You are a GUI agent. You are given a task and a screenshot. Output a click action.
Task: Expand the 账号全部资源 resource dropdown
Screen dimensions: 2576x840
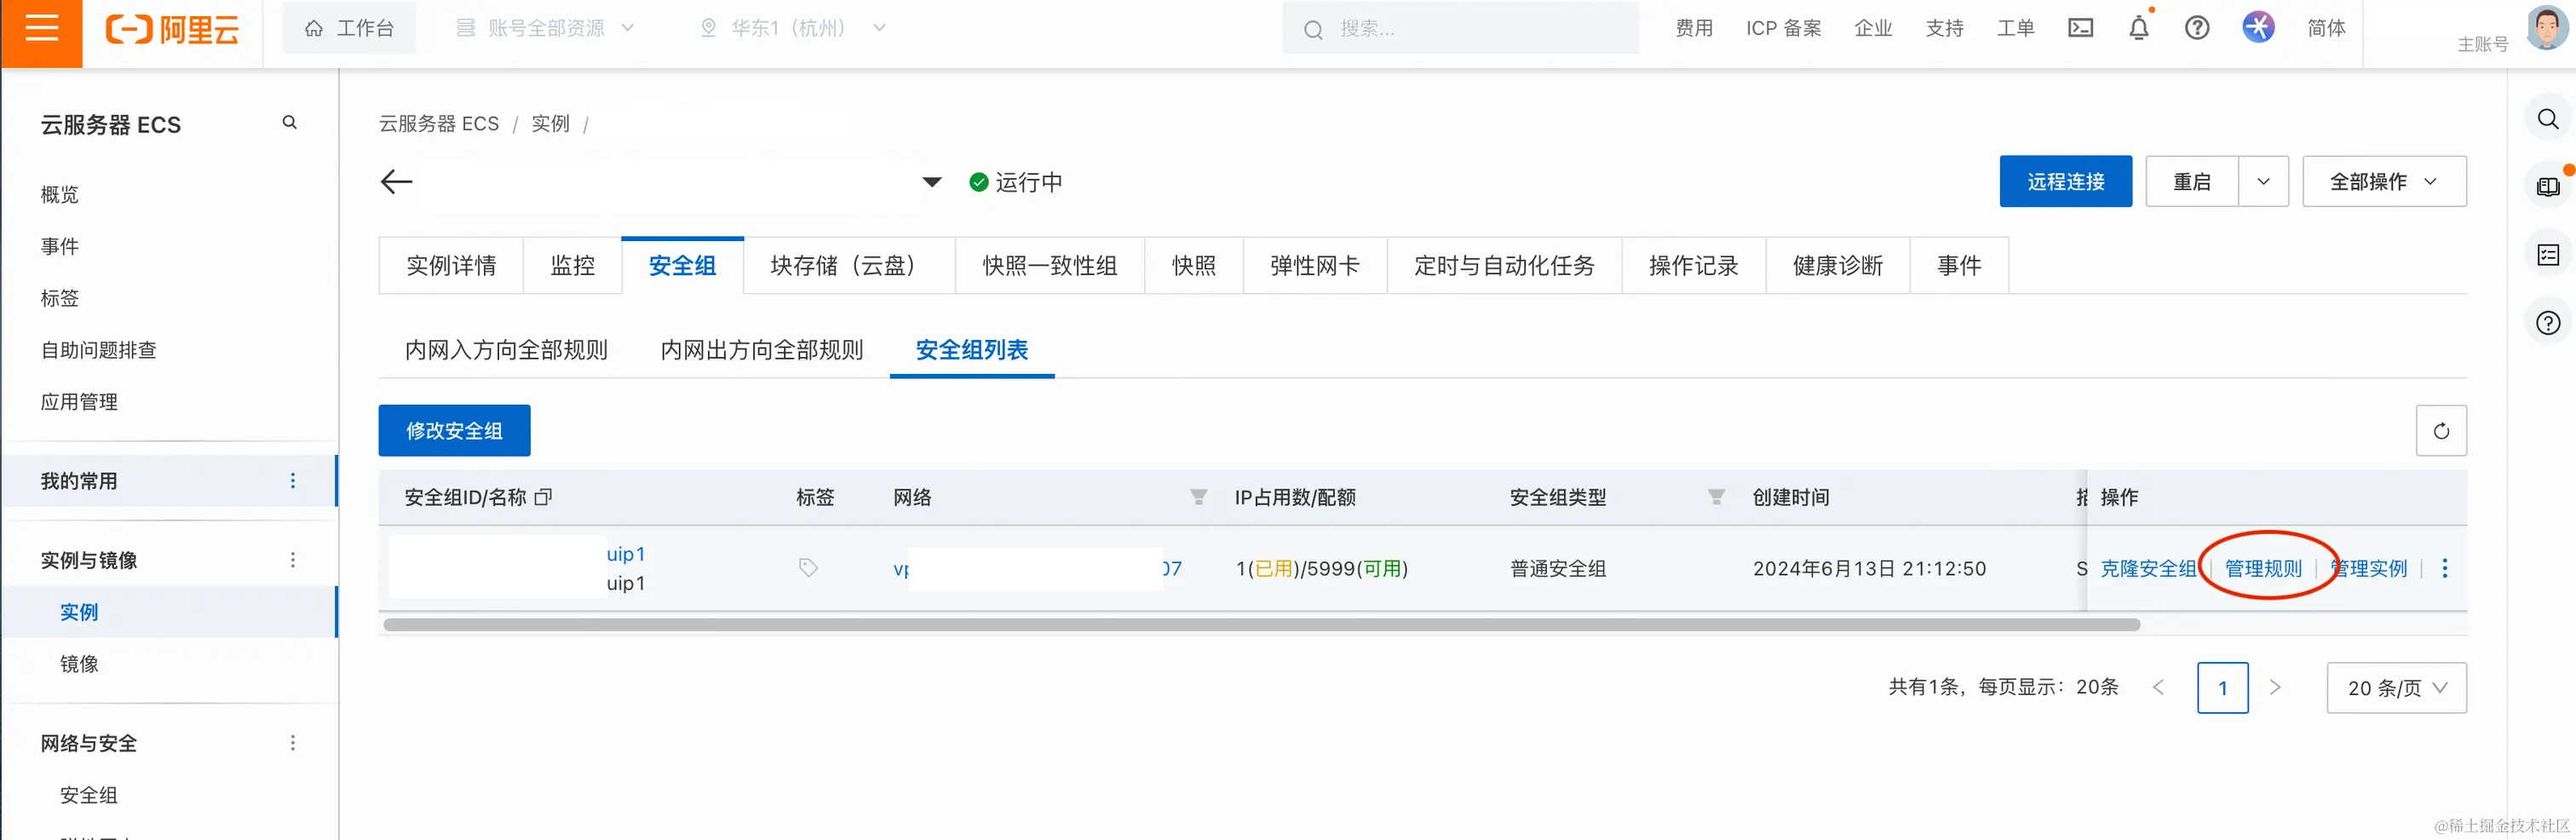click(x=546, y=28)
